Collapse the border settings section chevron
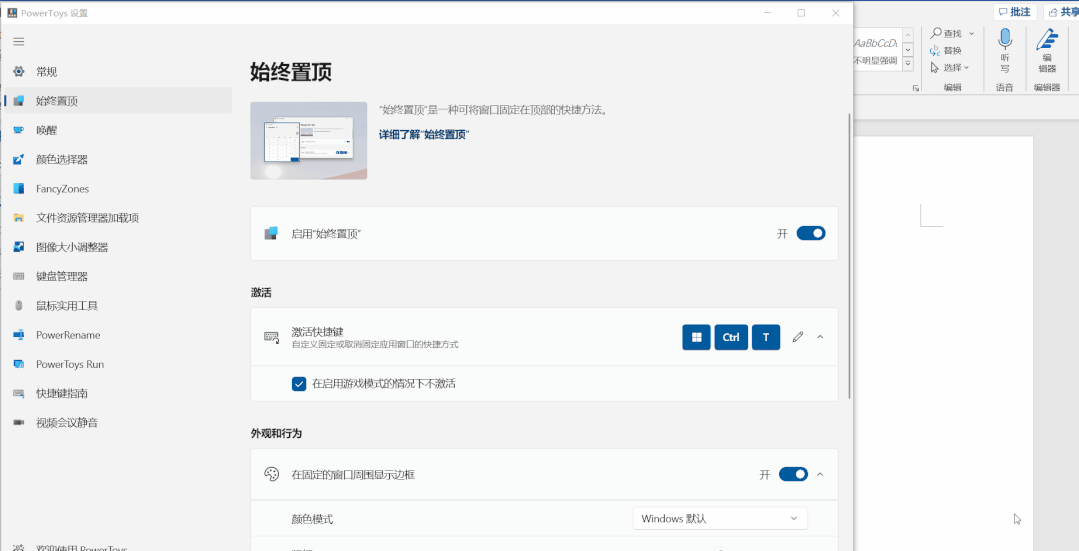The image size is (1079, 551). point(820,475)
